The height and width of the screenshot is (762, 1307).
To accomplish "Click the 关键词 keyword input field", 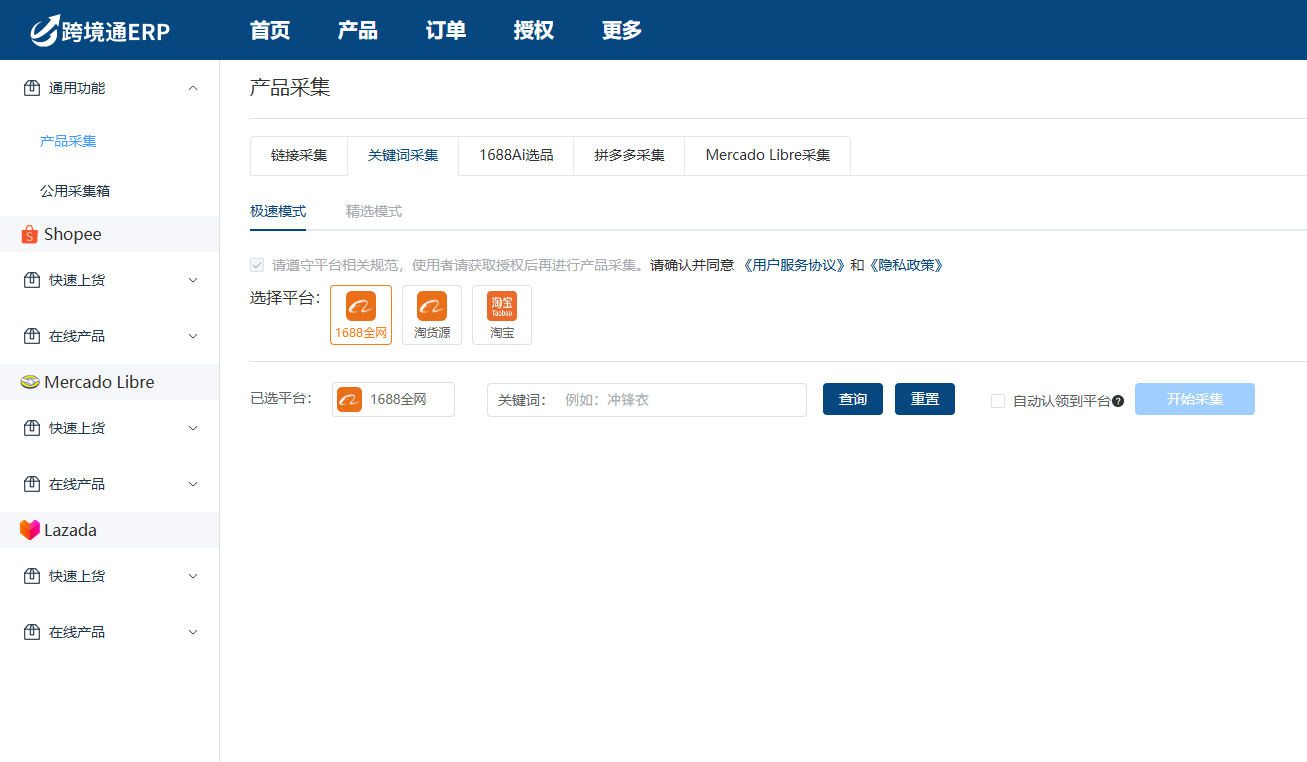I will pos(680,400).
